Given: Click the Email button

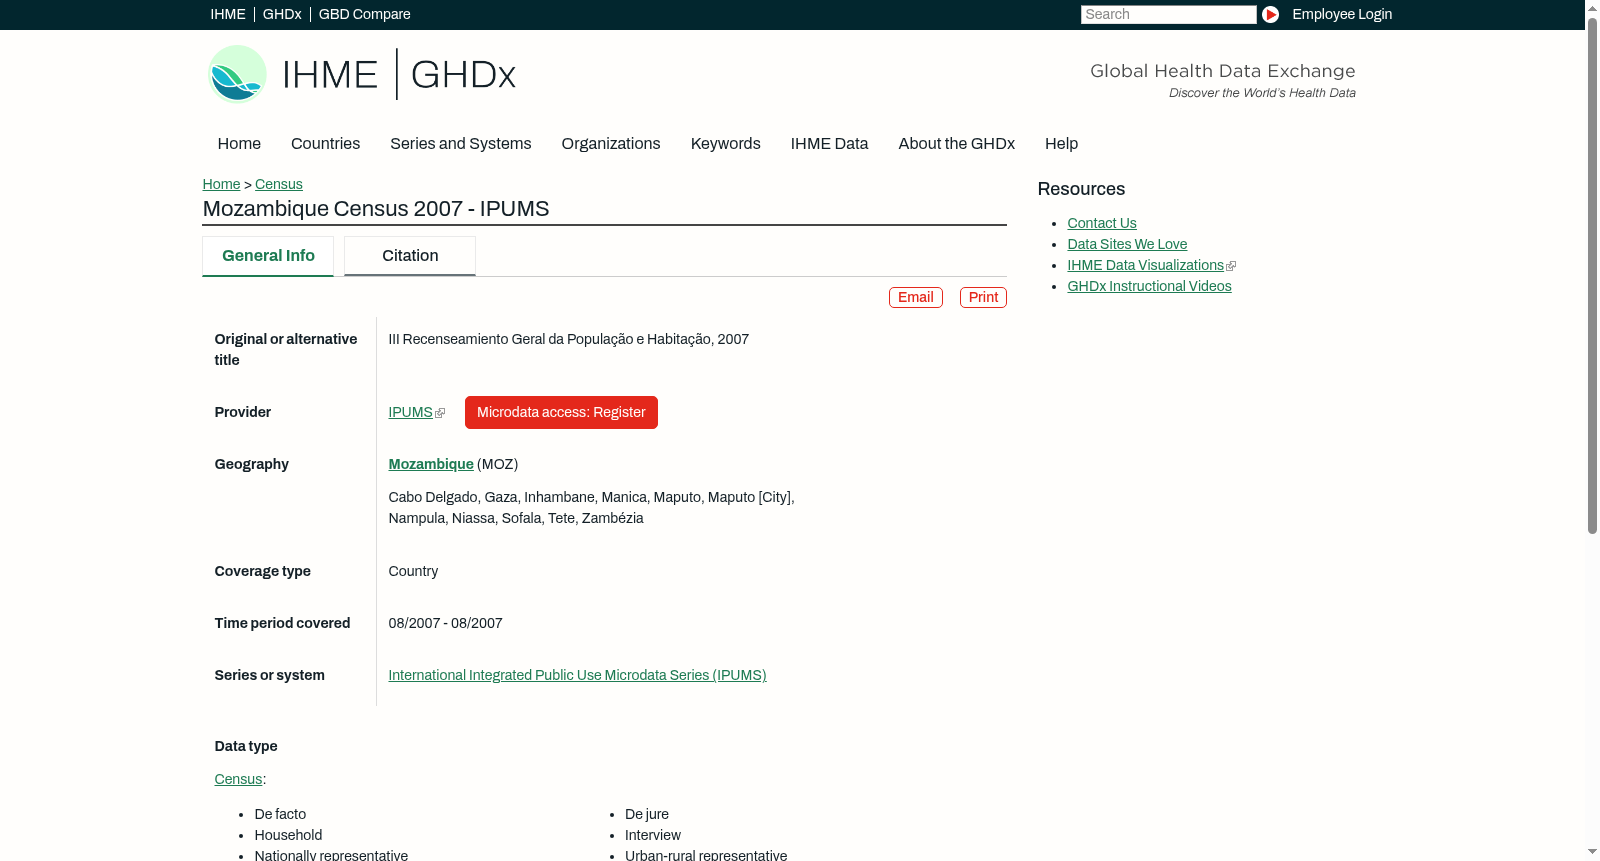Looking at the screenshot, I should pos(916,297).
